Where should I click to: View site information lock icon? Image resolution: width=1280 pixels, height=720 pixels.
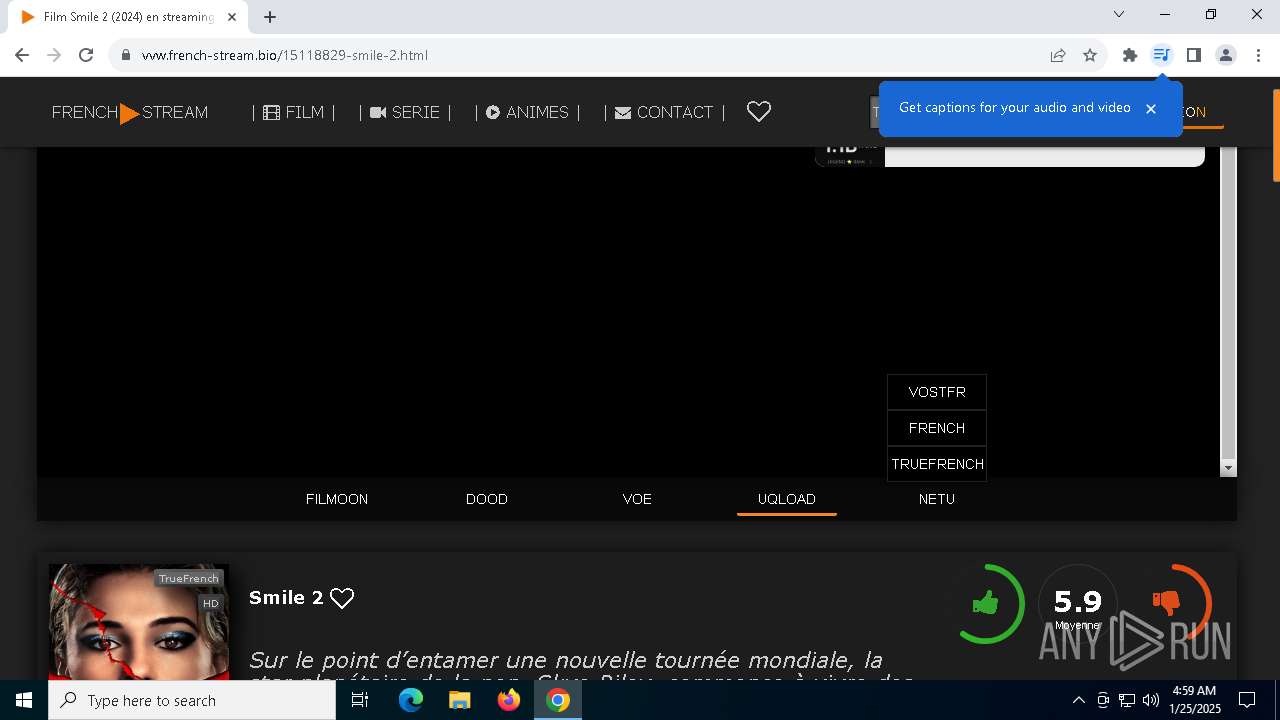pyautogui.click(x=125, y=55)
